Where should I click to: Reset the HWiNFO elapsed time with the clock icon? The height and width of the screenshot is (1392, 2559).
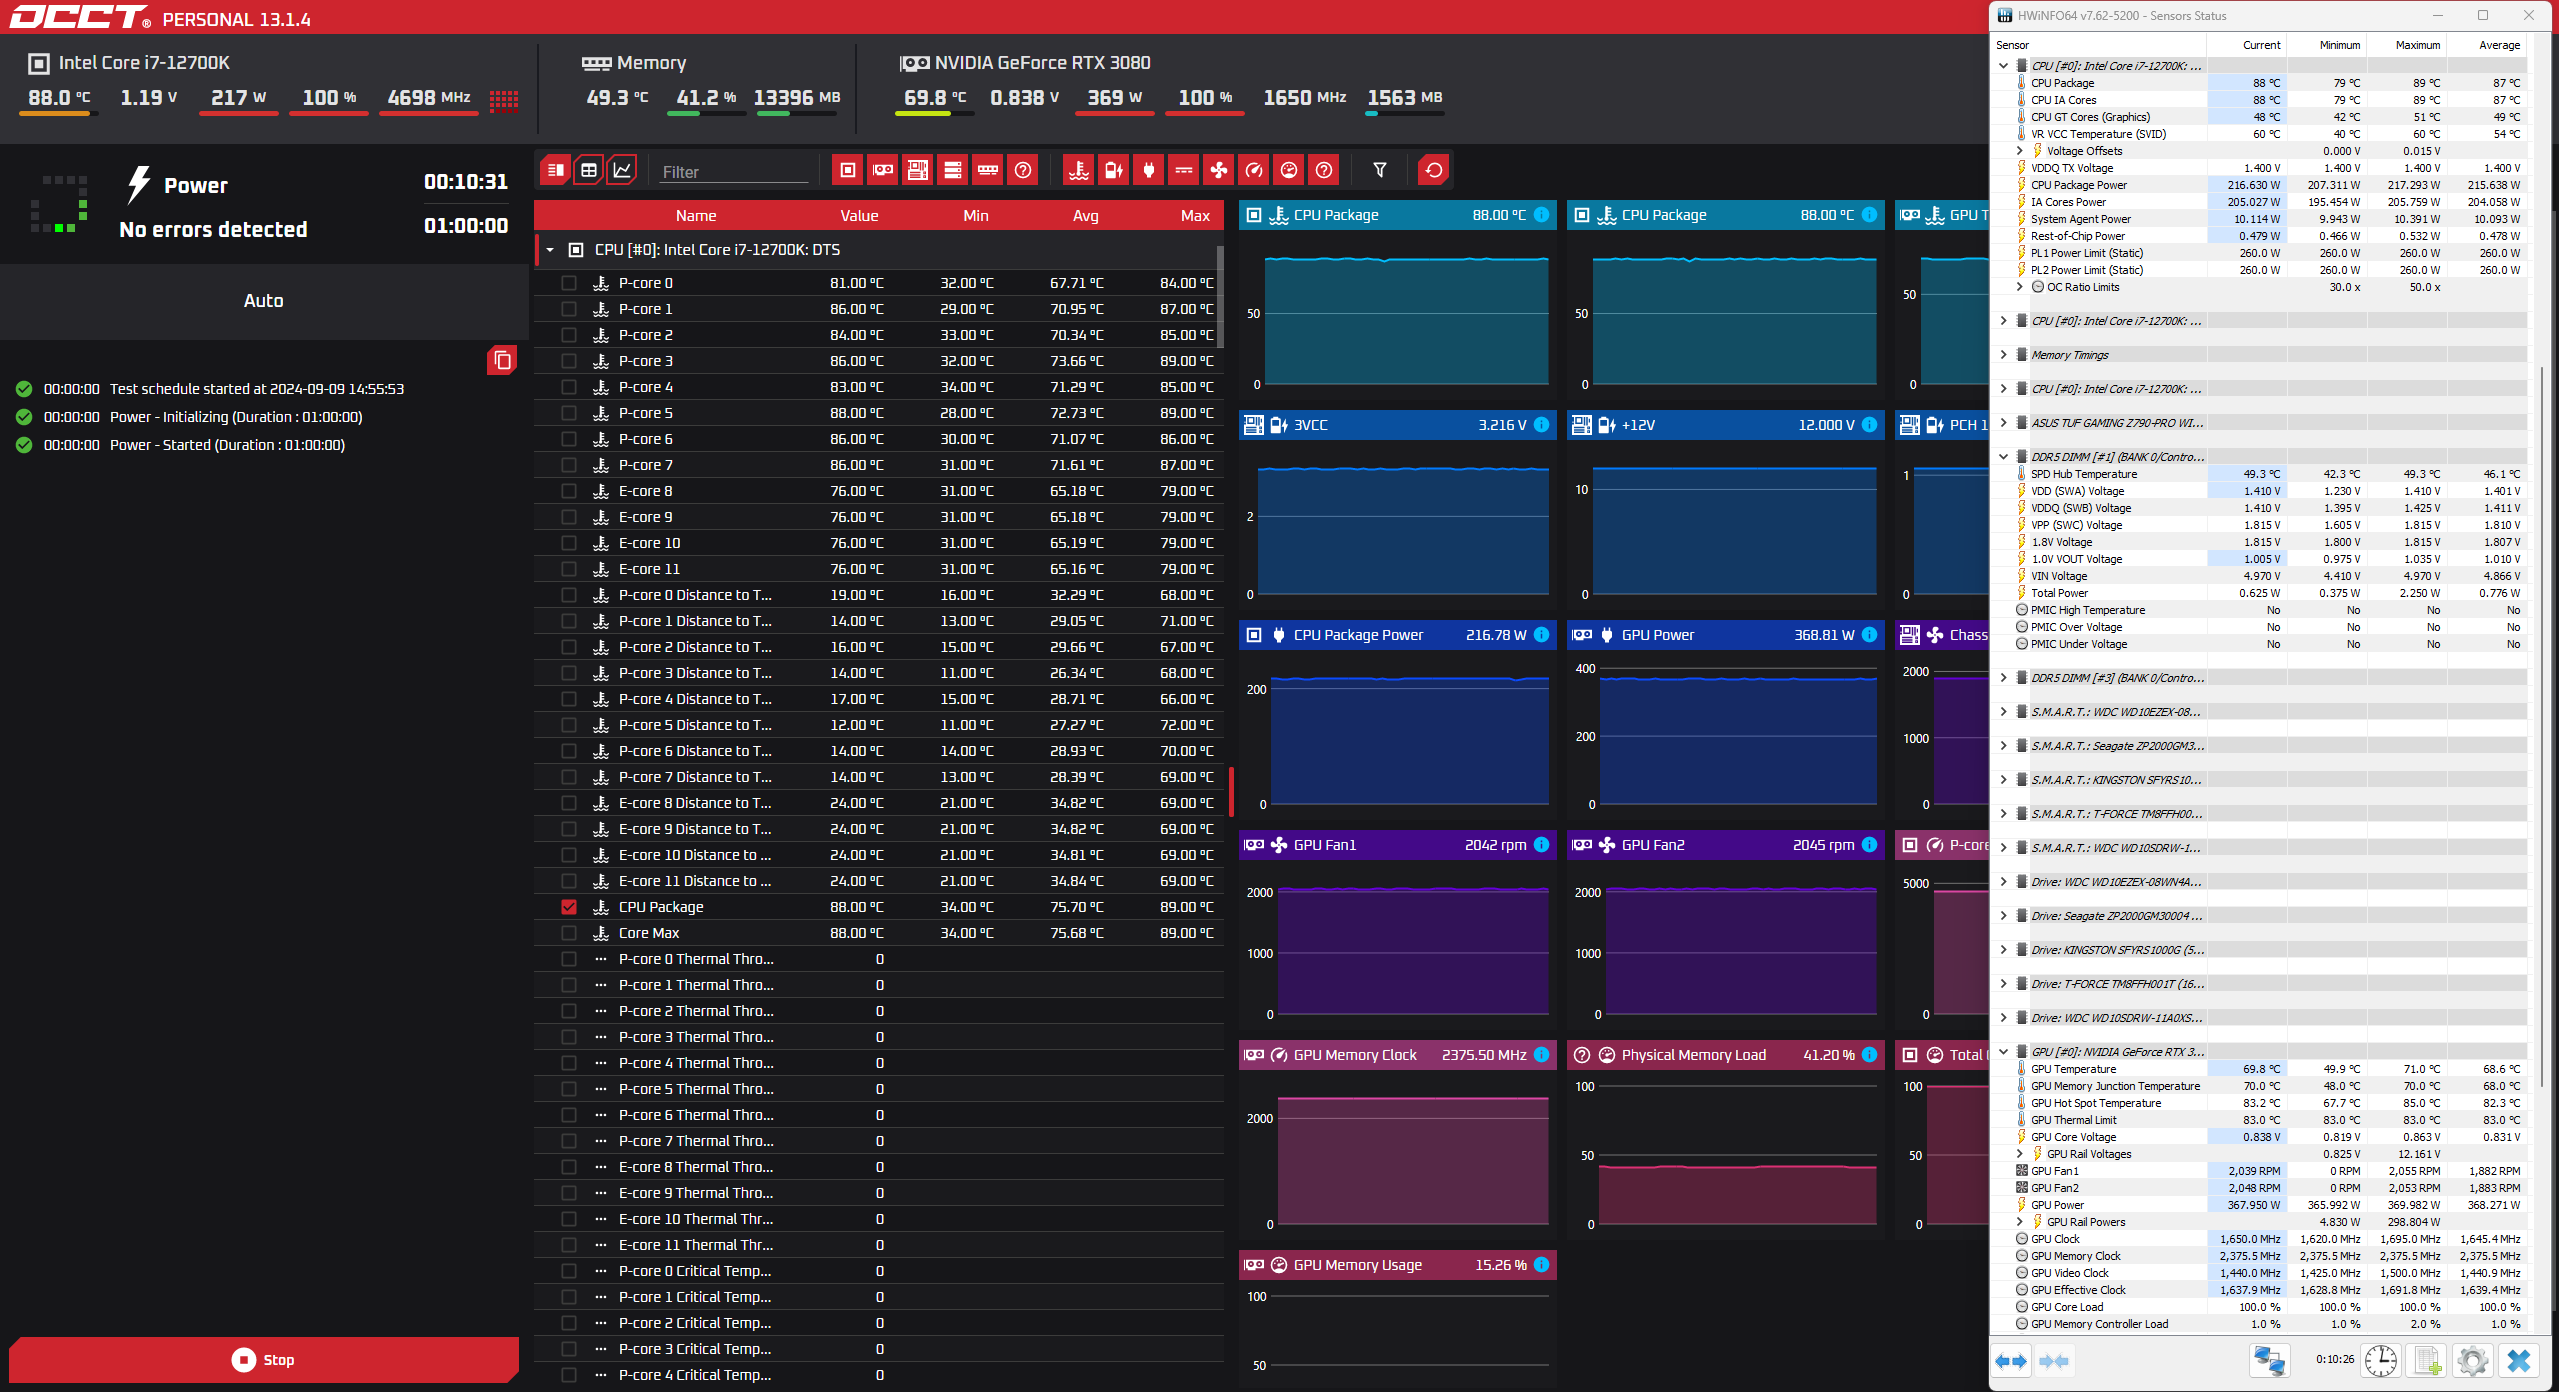tap(2381, 1361)
